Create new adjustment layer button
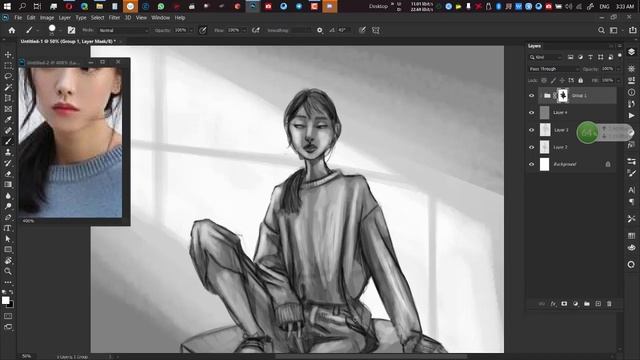The height and width of the screenshot is (360, 640). 576,304
